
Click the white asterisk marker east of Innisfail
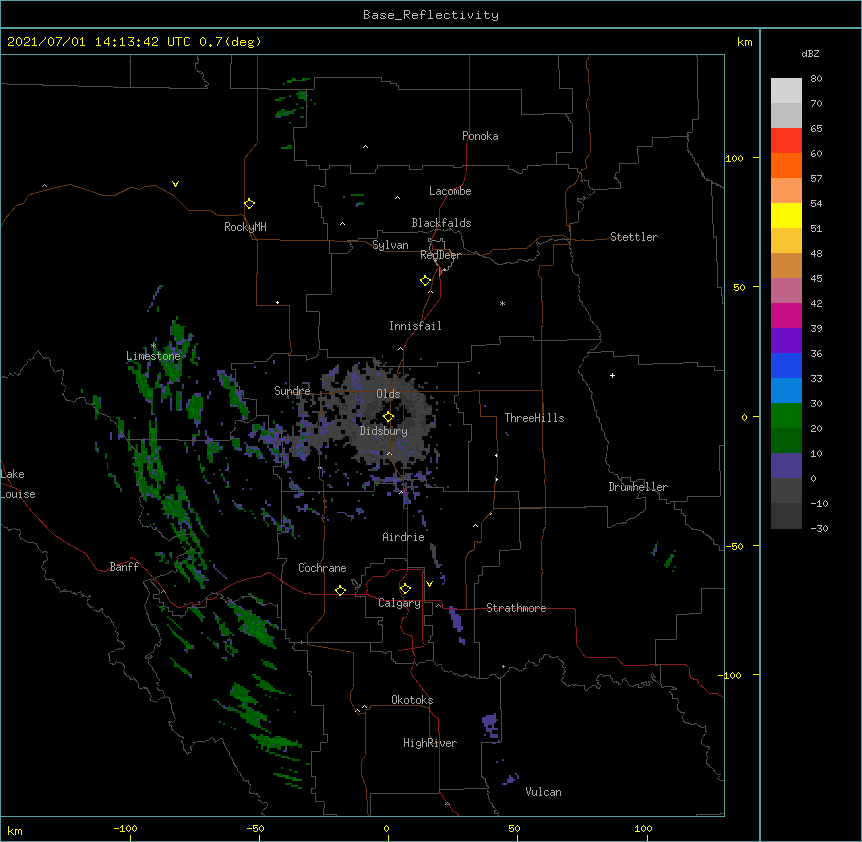(x=502, y=303)
